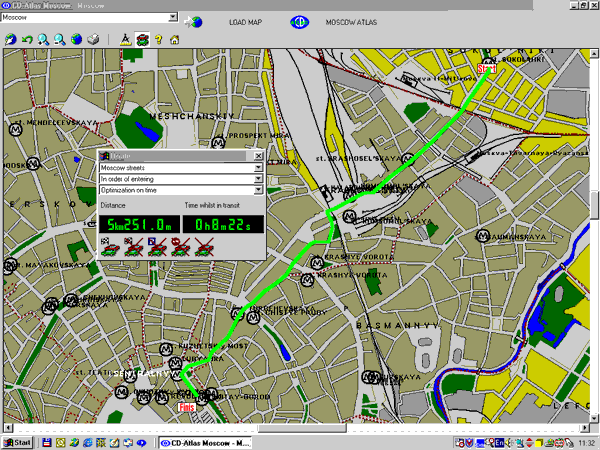This screenshot has height=450, width=600.
Task: Click the blue oval atlas logo icon
Action: (x=300, y=22)
